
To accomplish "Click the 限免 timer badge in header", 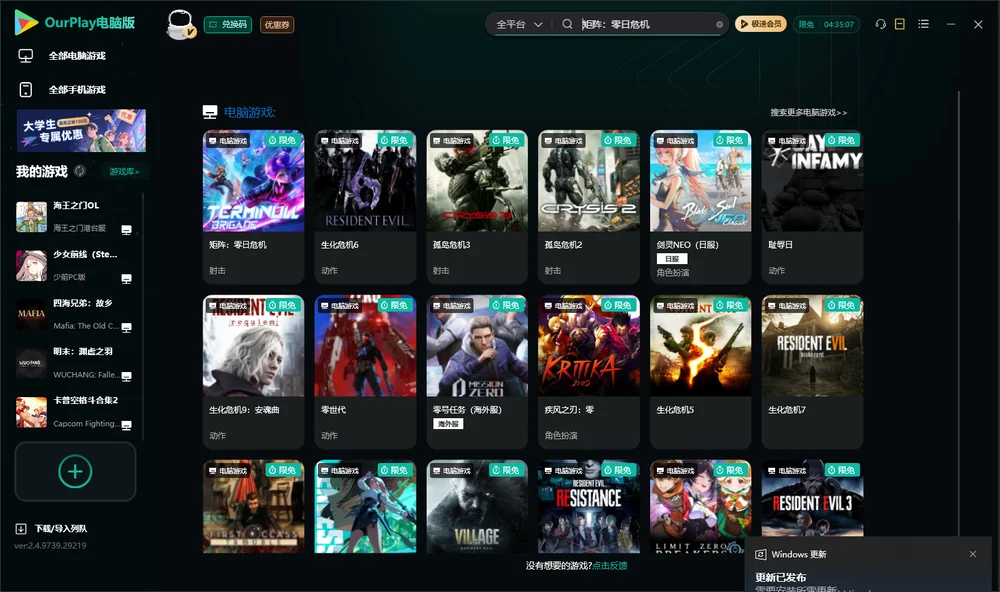I will pos(826,24).
